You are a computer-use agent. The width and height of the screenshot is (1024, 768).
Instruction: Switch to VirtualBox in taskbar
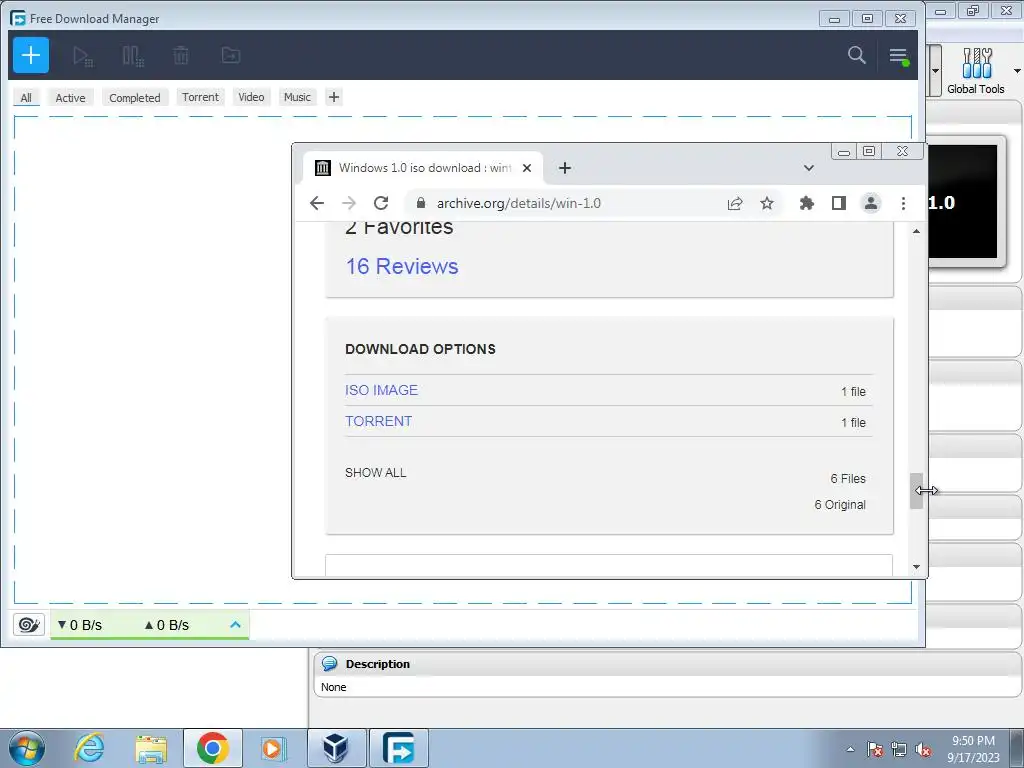pyautogui.click(x=336, y=748)
